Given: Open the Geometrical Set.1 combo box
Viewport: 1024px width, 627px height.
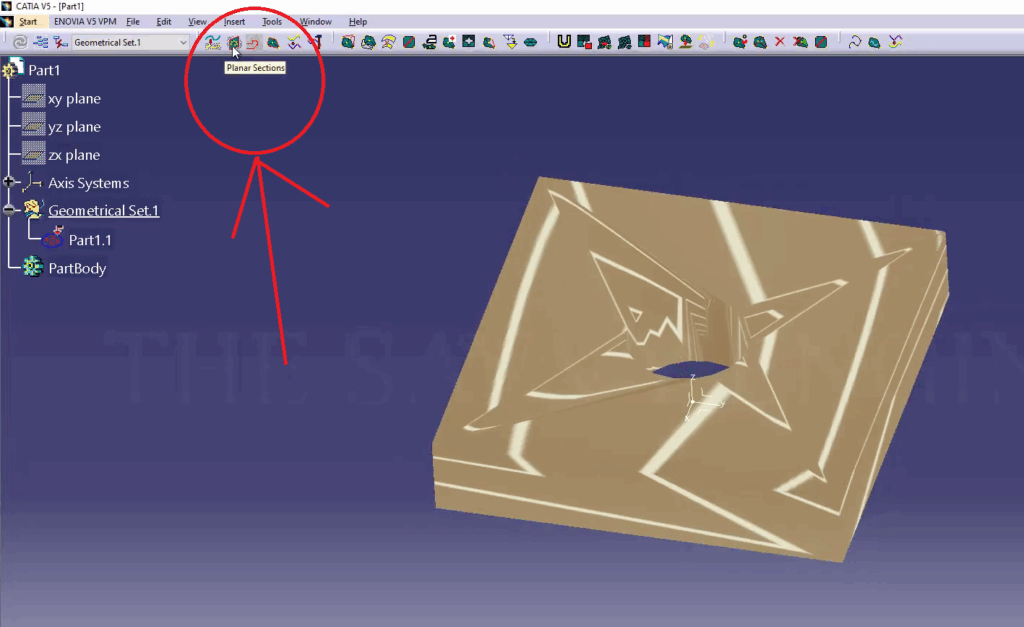Looking at the screenshot, I should pyautogui.click(x=182, y=42).
